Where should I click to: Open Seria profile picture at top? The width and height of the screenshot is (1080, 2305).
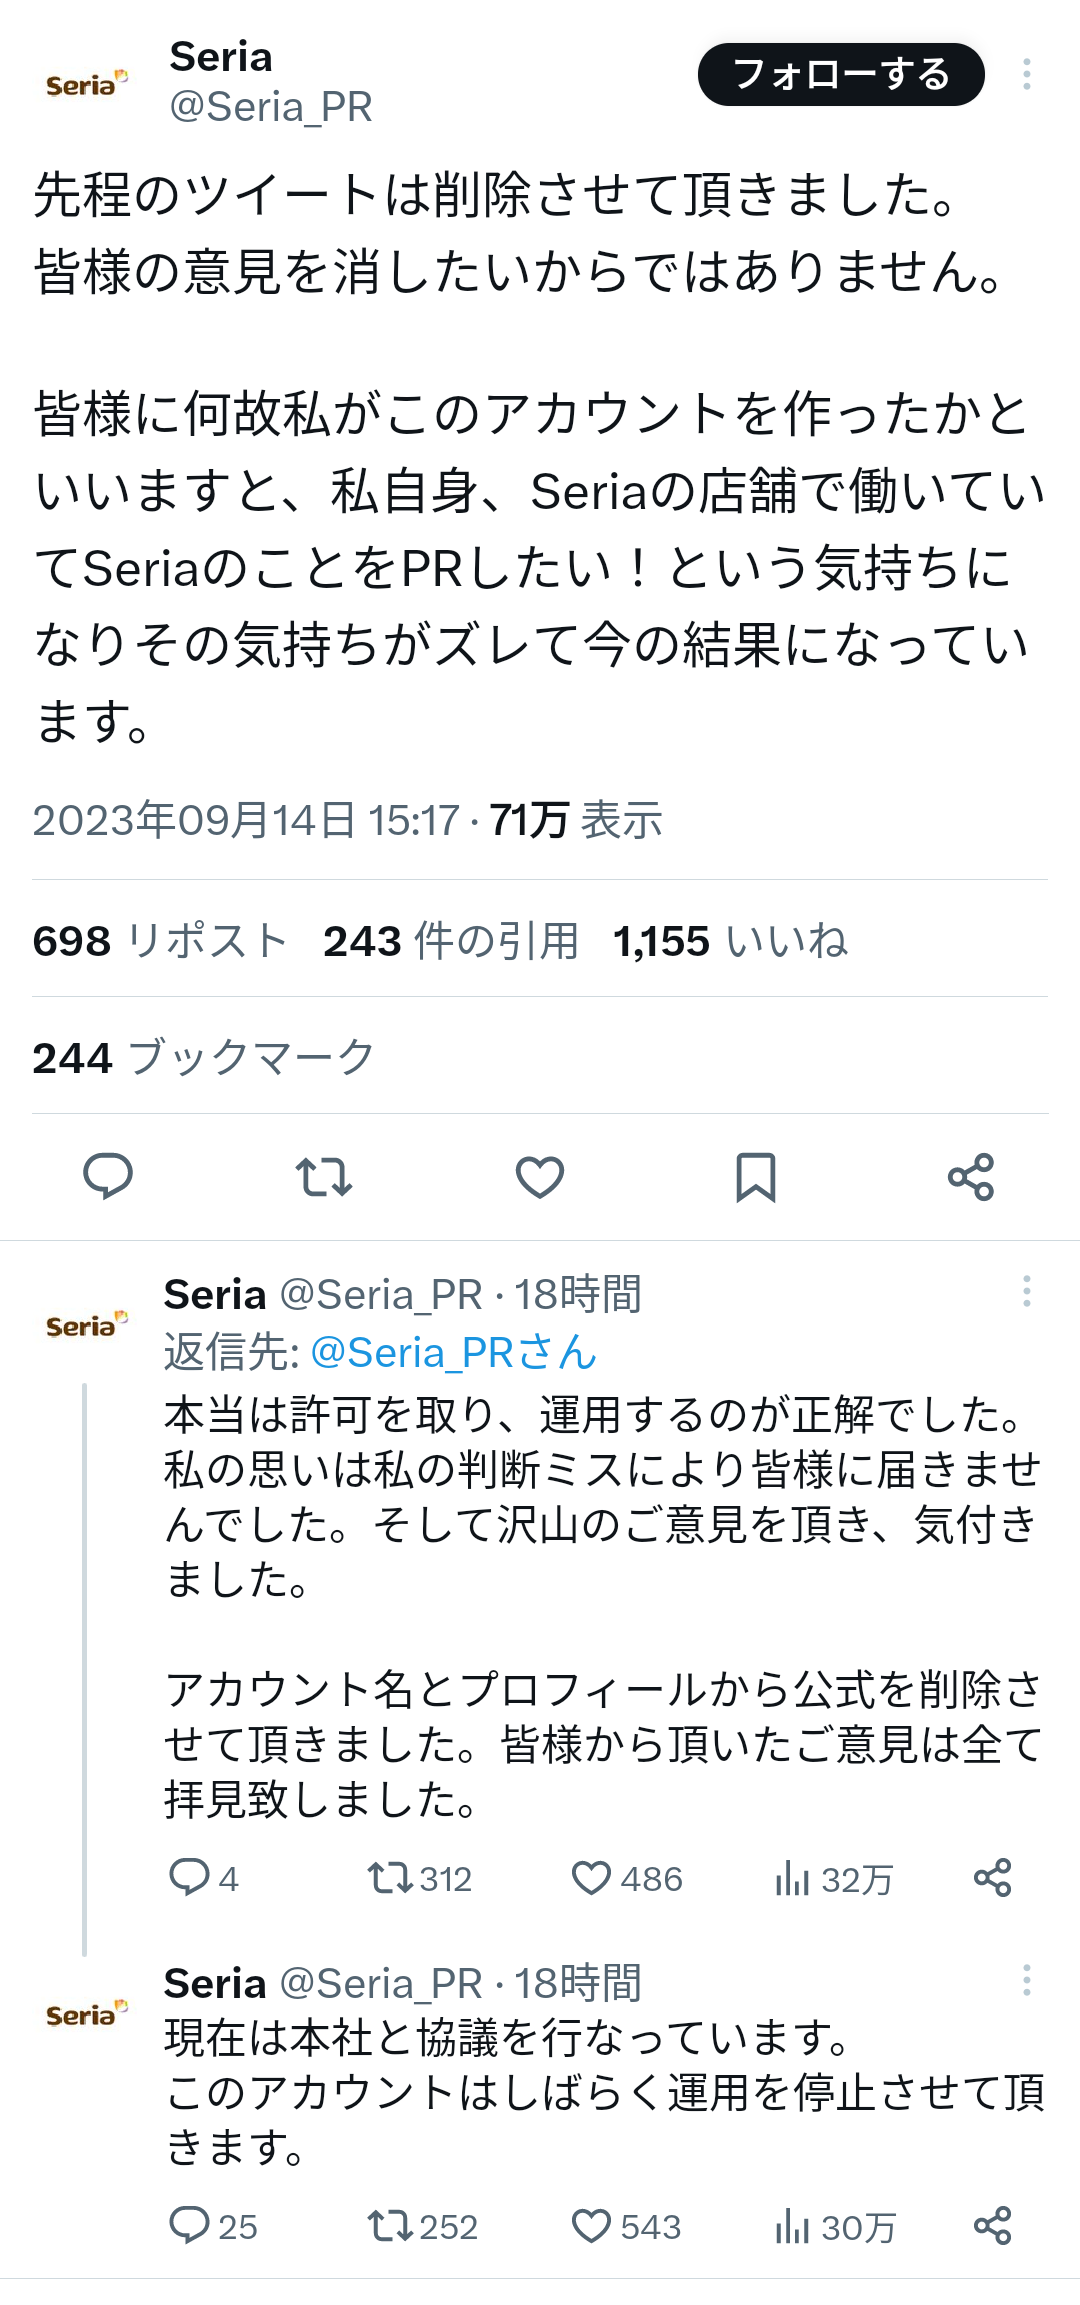[87, 84]
